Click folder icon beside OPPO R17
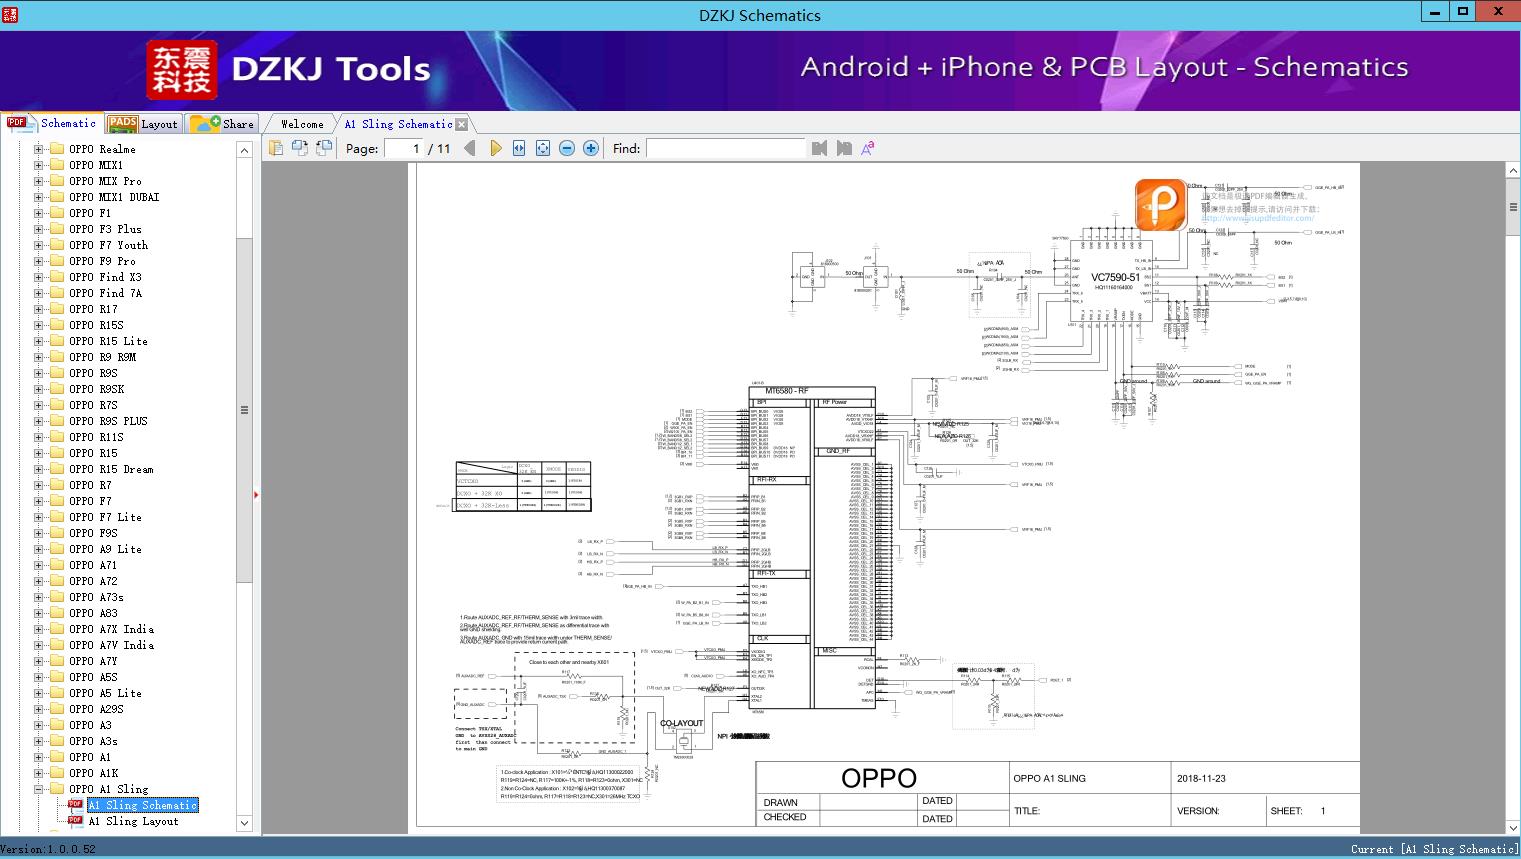This screenshot has height=859, width=1521. tap(57, 309)
